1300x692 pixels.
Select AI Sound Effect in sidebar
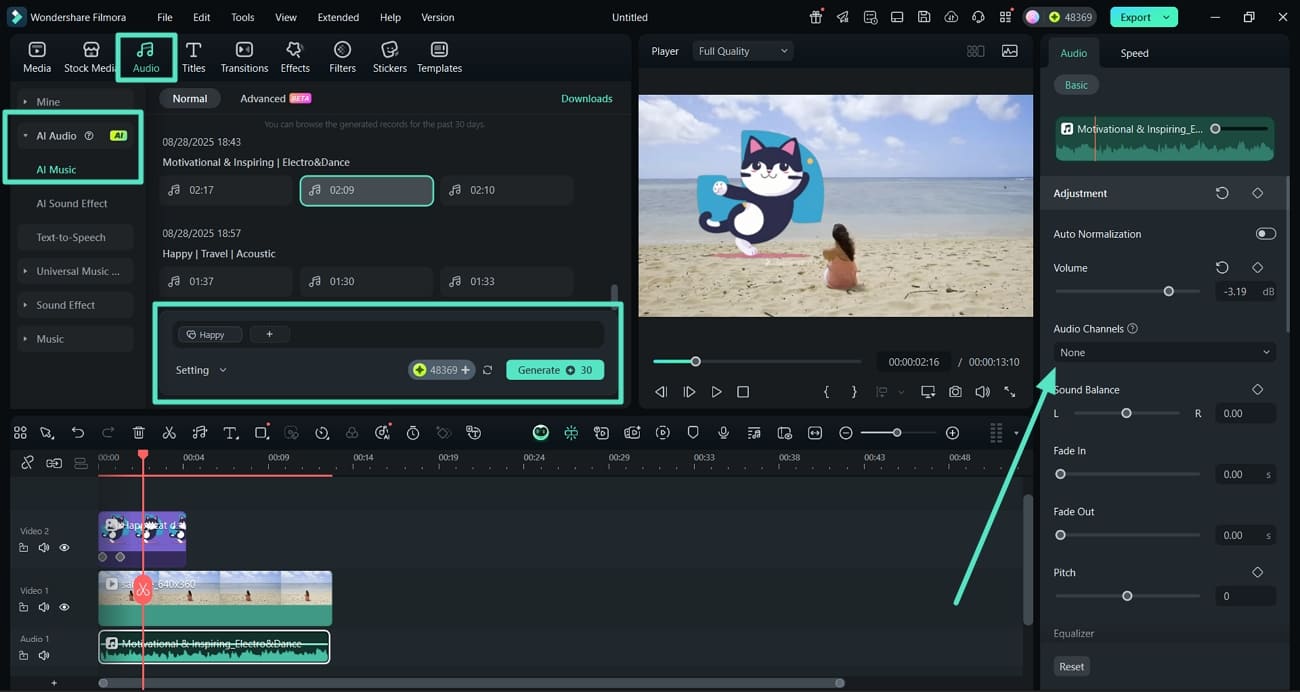click(x=72, y=203)
